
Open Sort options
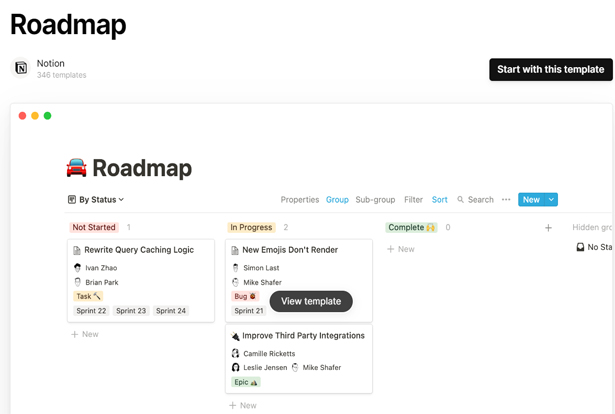(x=439, y=200)
